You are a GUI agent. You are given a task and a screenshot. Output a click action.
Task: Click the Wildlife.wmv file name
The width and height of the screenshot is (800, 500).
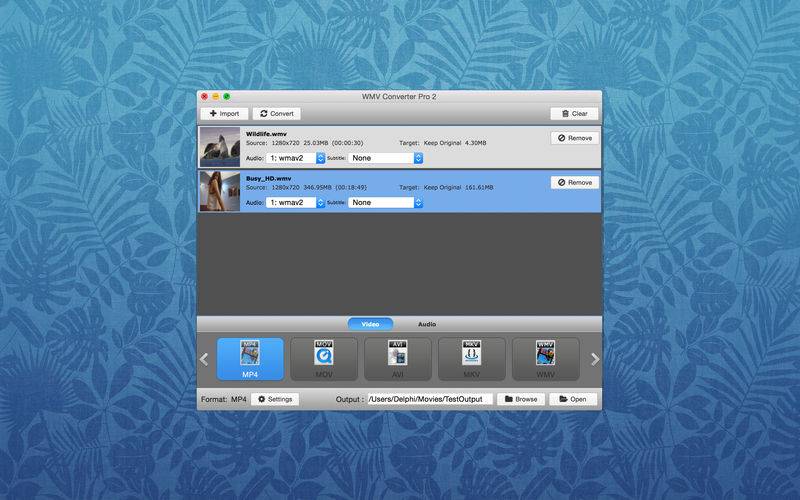pyautogui.click(x=266, y=134)
